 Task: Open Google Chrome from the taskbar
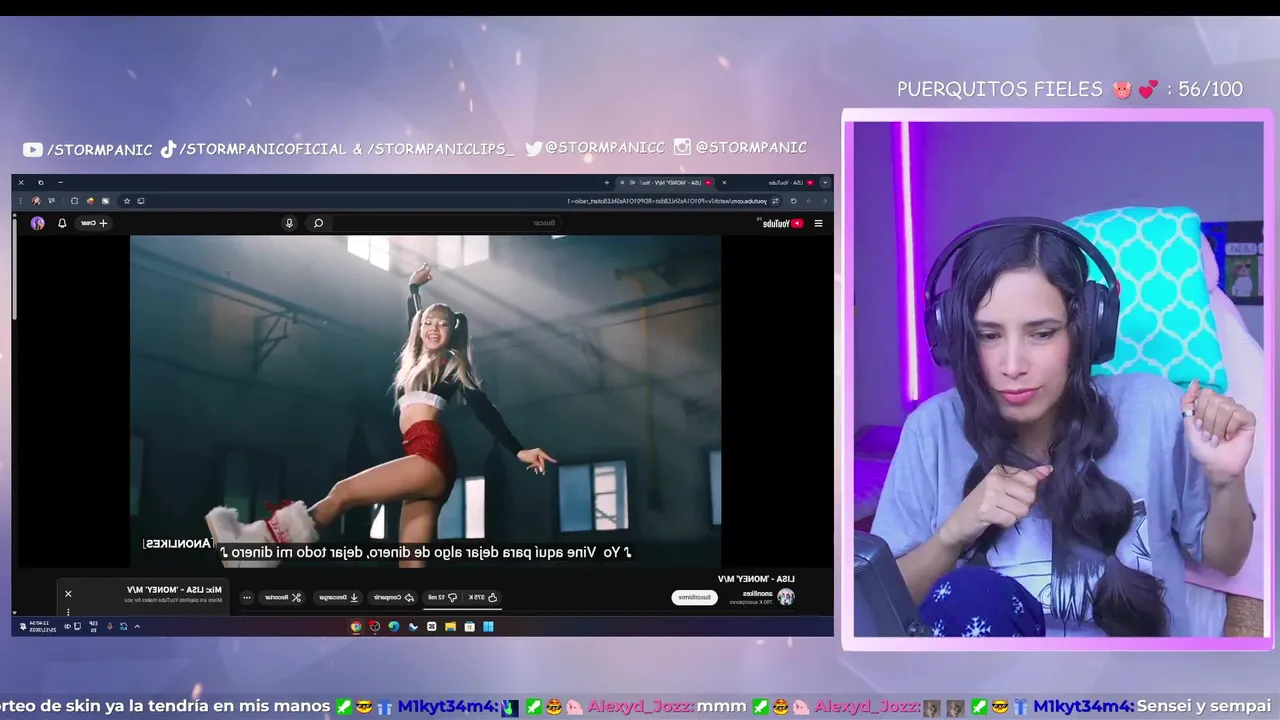(x=356, y=626)
